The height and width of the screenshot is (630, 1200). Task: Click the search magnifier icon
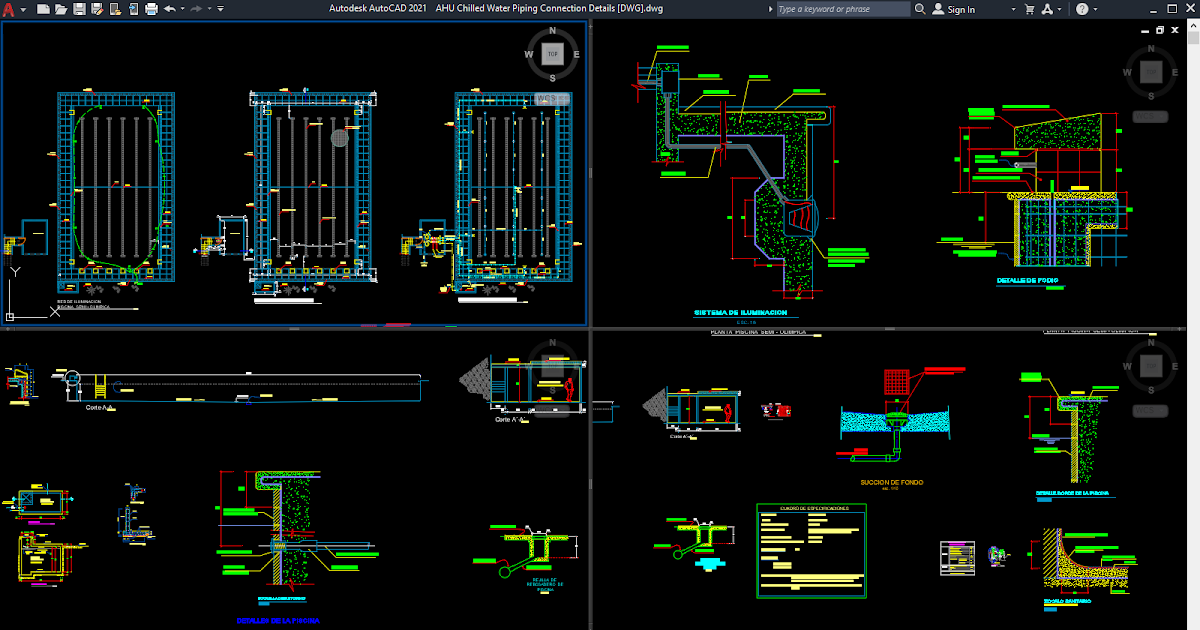(919, 8)
